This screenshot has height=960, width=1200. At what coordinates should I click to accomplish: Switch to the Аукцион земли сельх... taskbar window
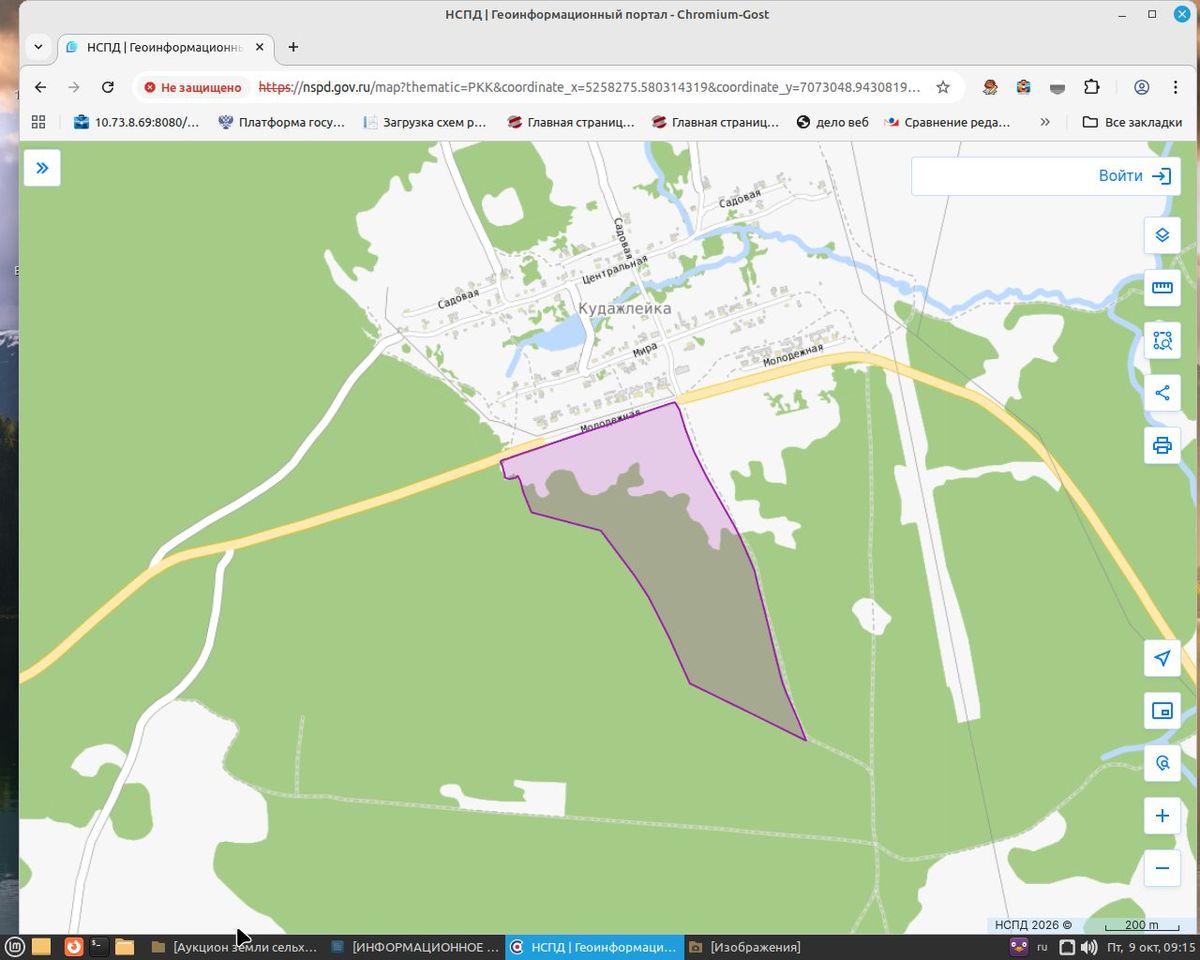[234, 947]
